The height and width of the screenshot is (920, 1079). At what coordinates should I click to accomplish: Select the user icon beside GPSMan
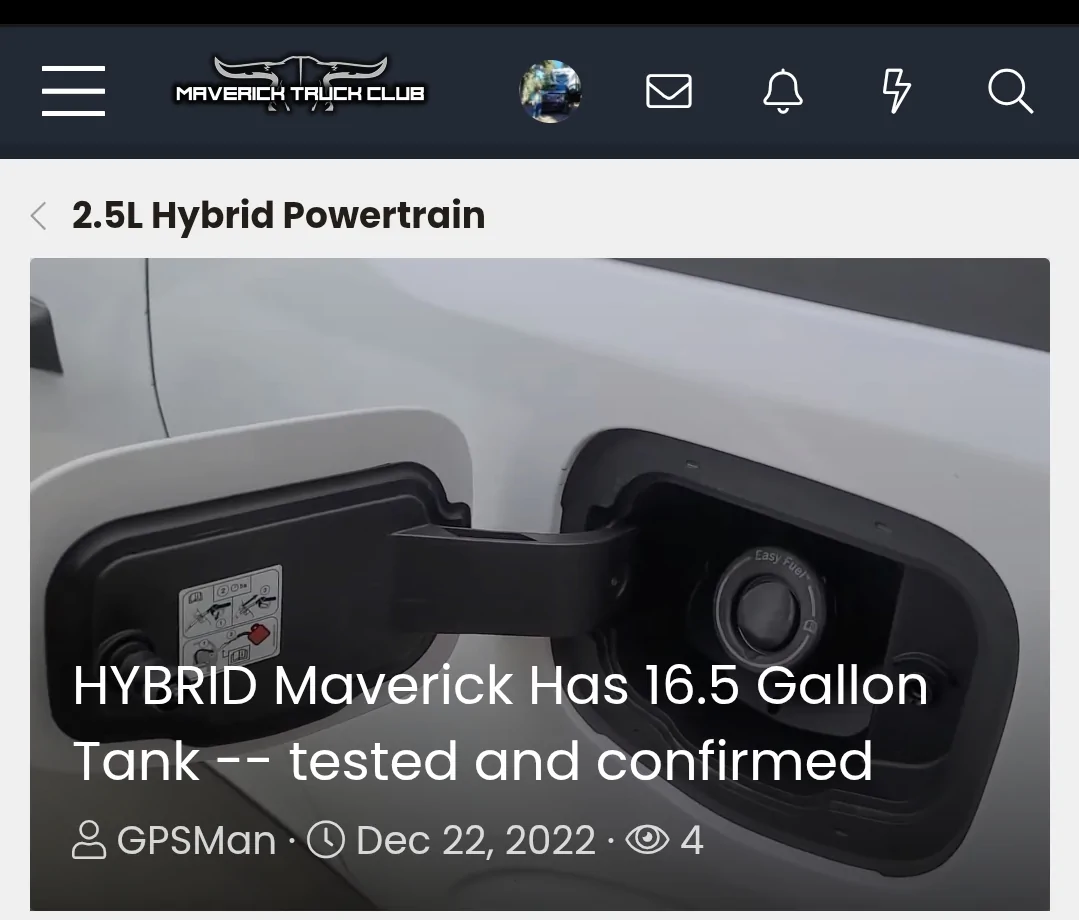pyautogui.click(x=89, y=840)
